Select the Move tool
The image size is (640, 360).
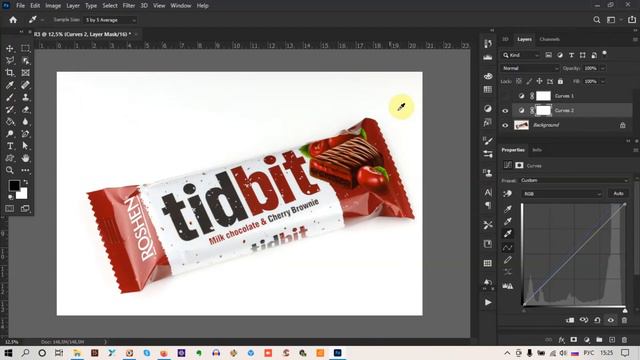10,49
